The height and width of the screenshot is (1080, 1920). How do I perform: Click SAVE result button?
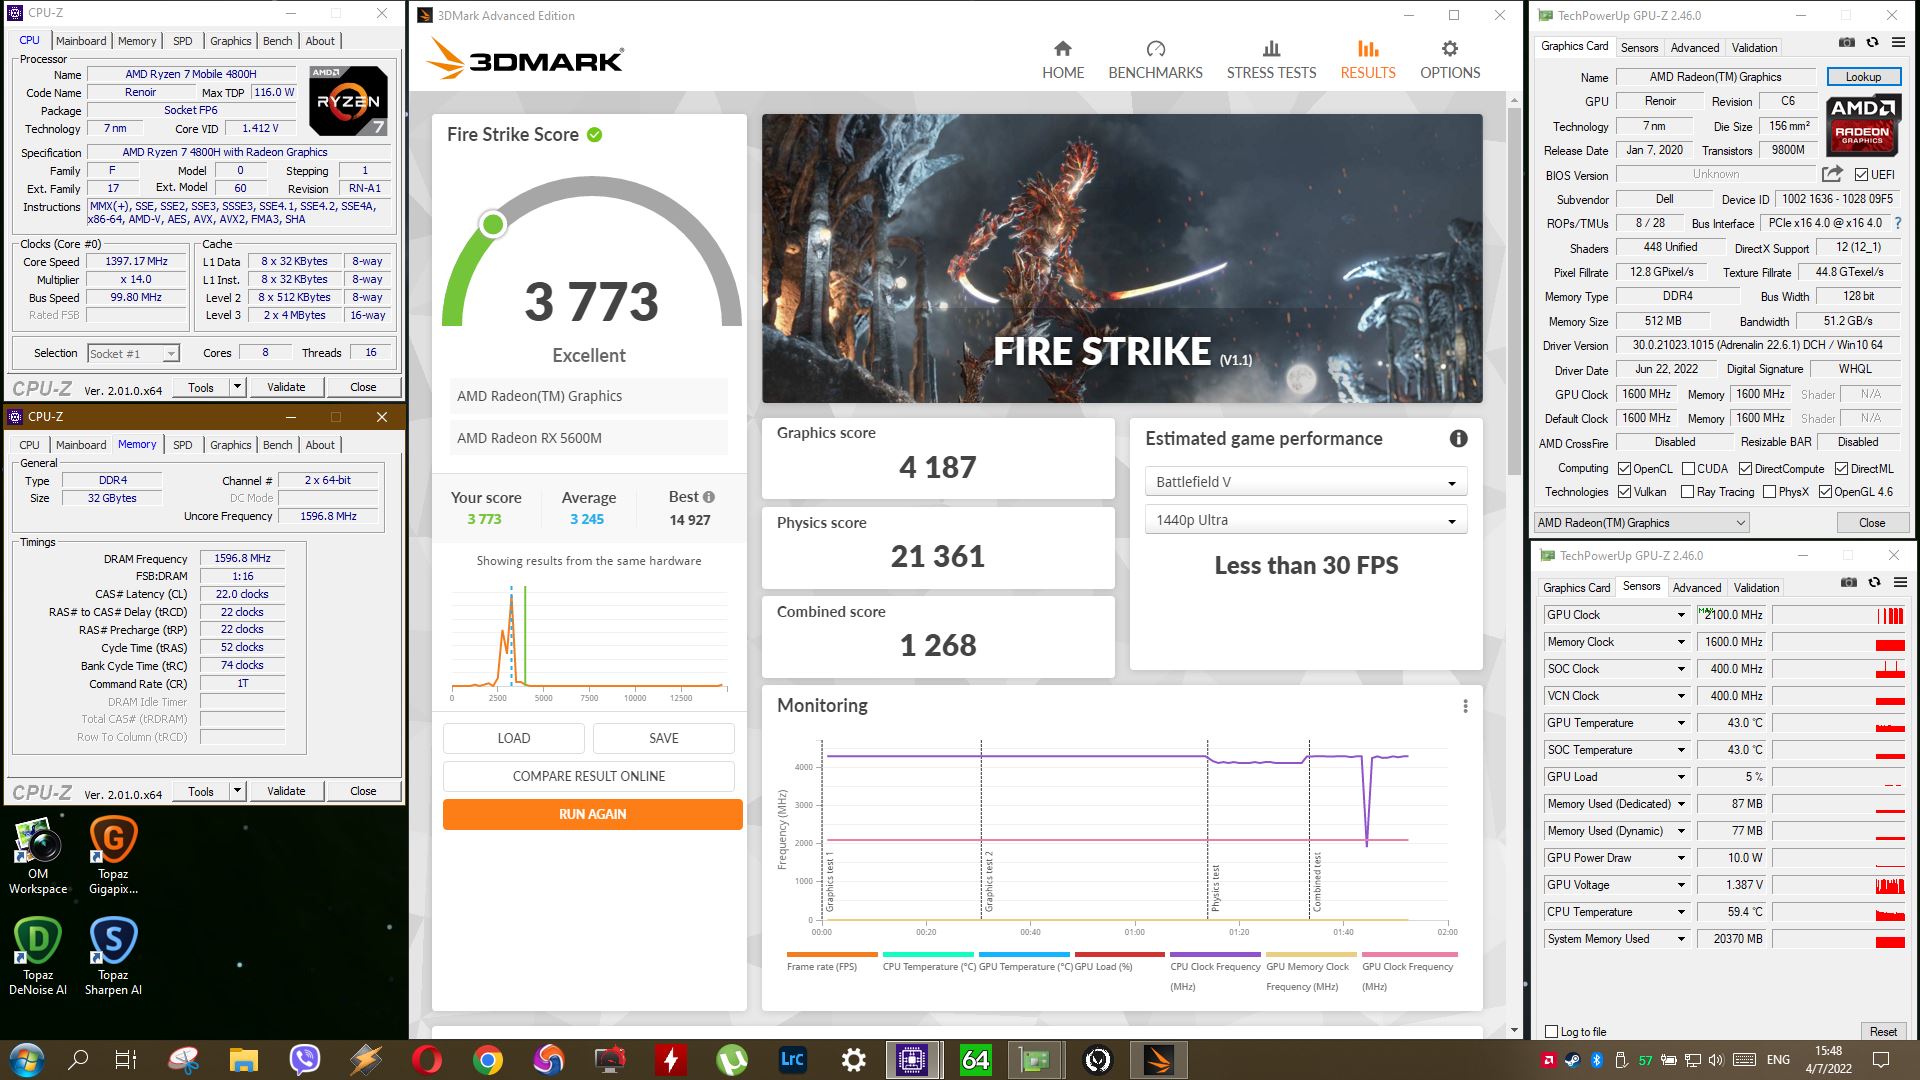[x=663, y=738]
